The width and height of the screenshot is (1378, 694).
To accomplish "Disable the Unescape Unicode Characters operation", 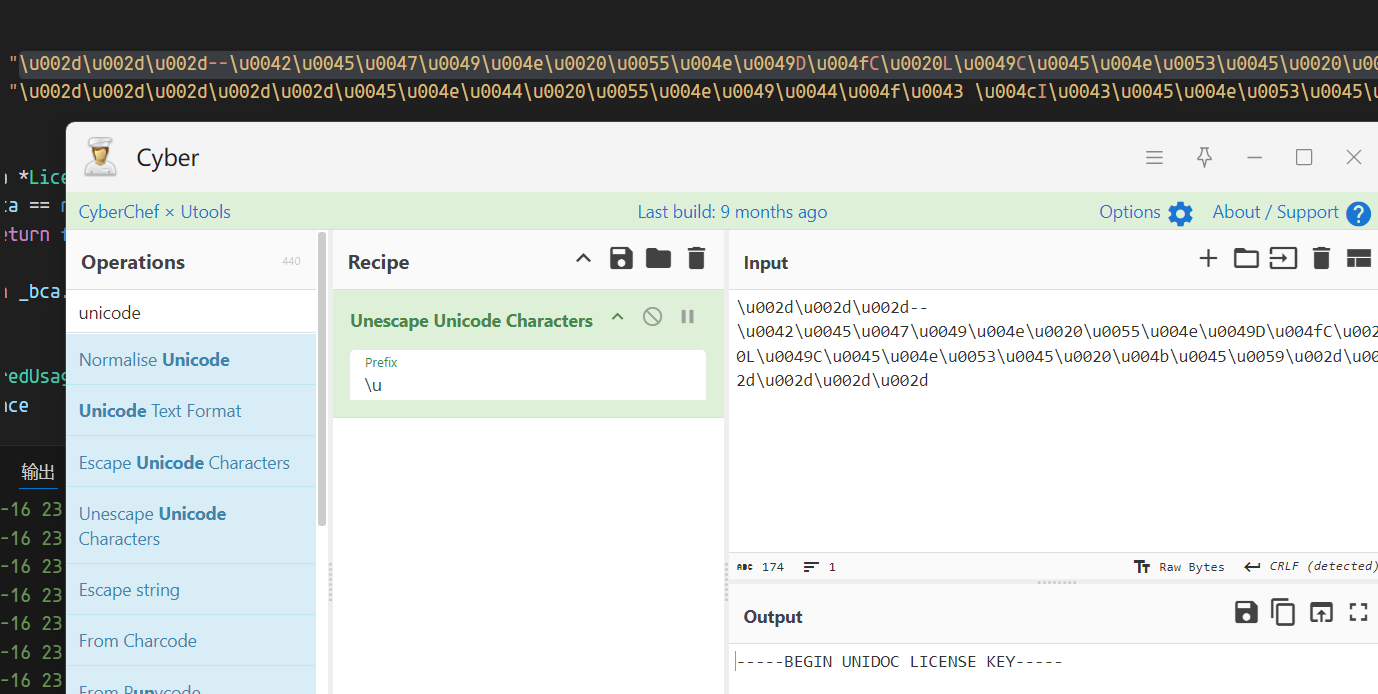I will (x=652, y=317).
